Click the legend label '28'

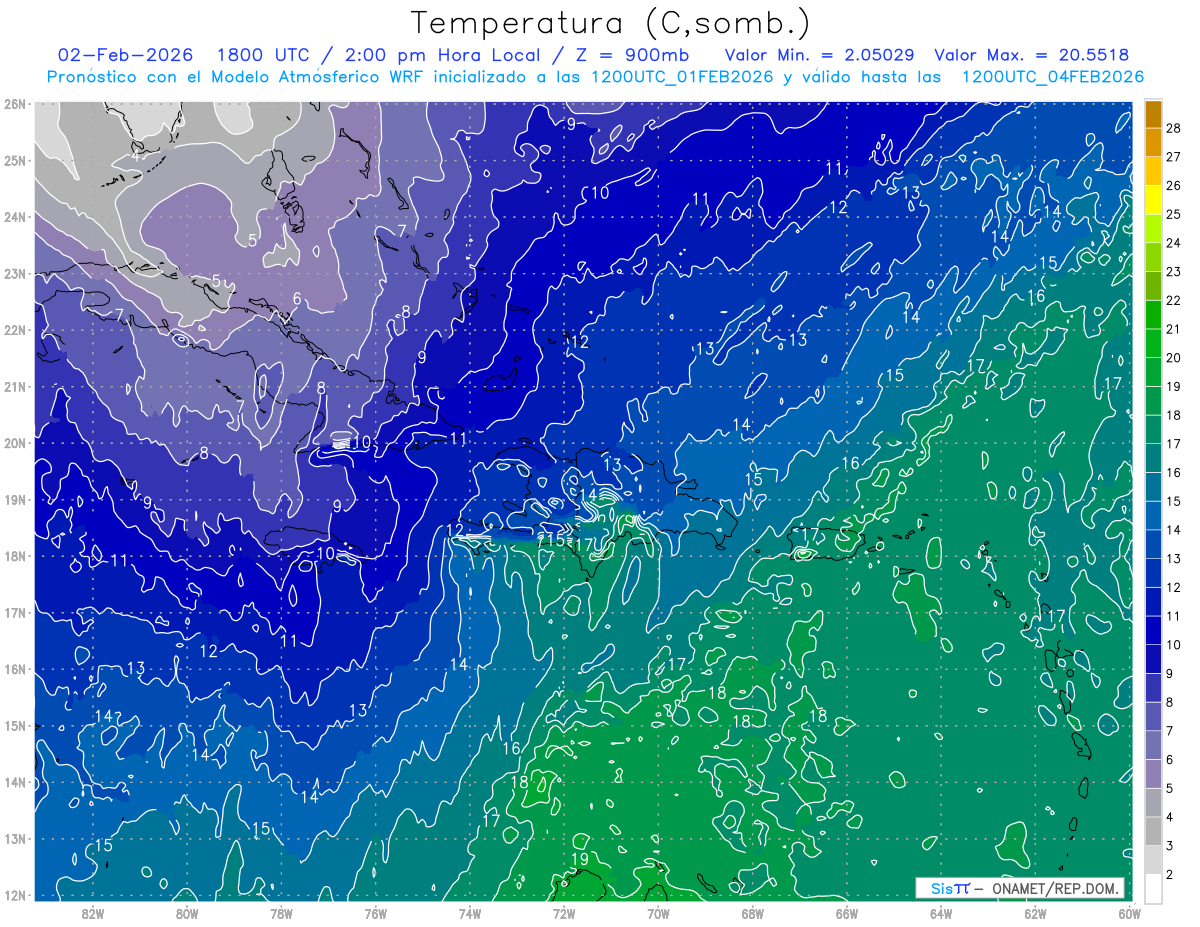click(x=1173, y=128)
